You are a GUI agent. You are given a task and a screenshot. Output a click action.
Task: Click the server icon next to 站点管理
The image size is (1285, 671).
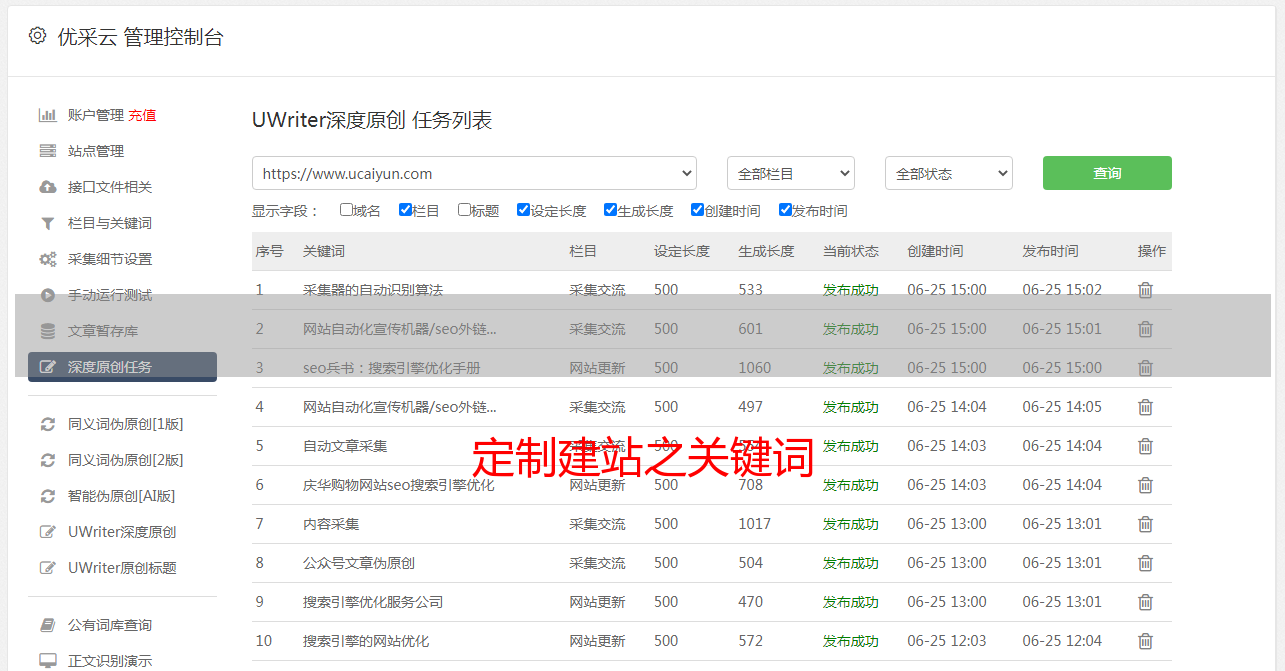point(47,151)
